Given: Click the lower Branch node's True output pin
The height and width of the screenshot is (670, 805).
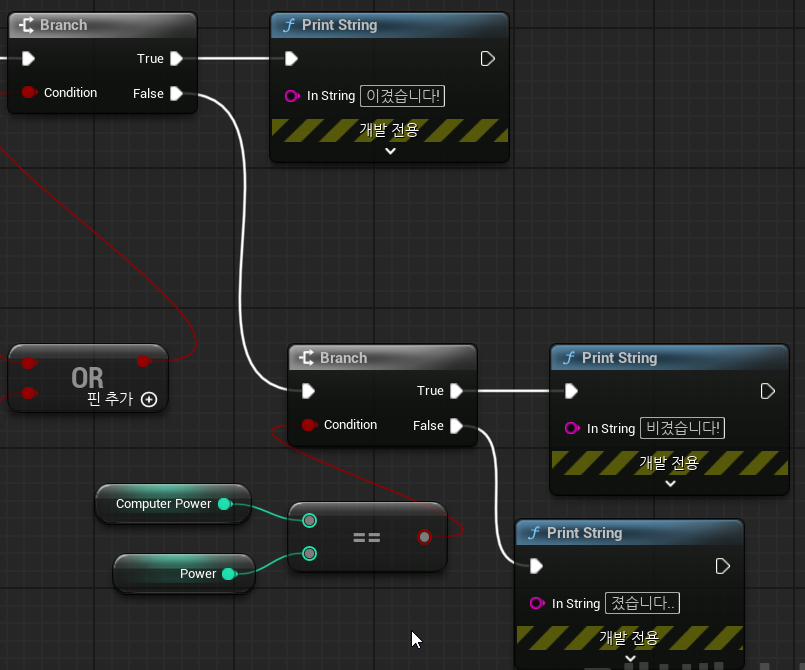Looking at the screenshot, I should (456, 391).
